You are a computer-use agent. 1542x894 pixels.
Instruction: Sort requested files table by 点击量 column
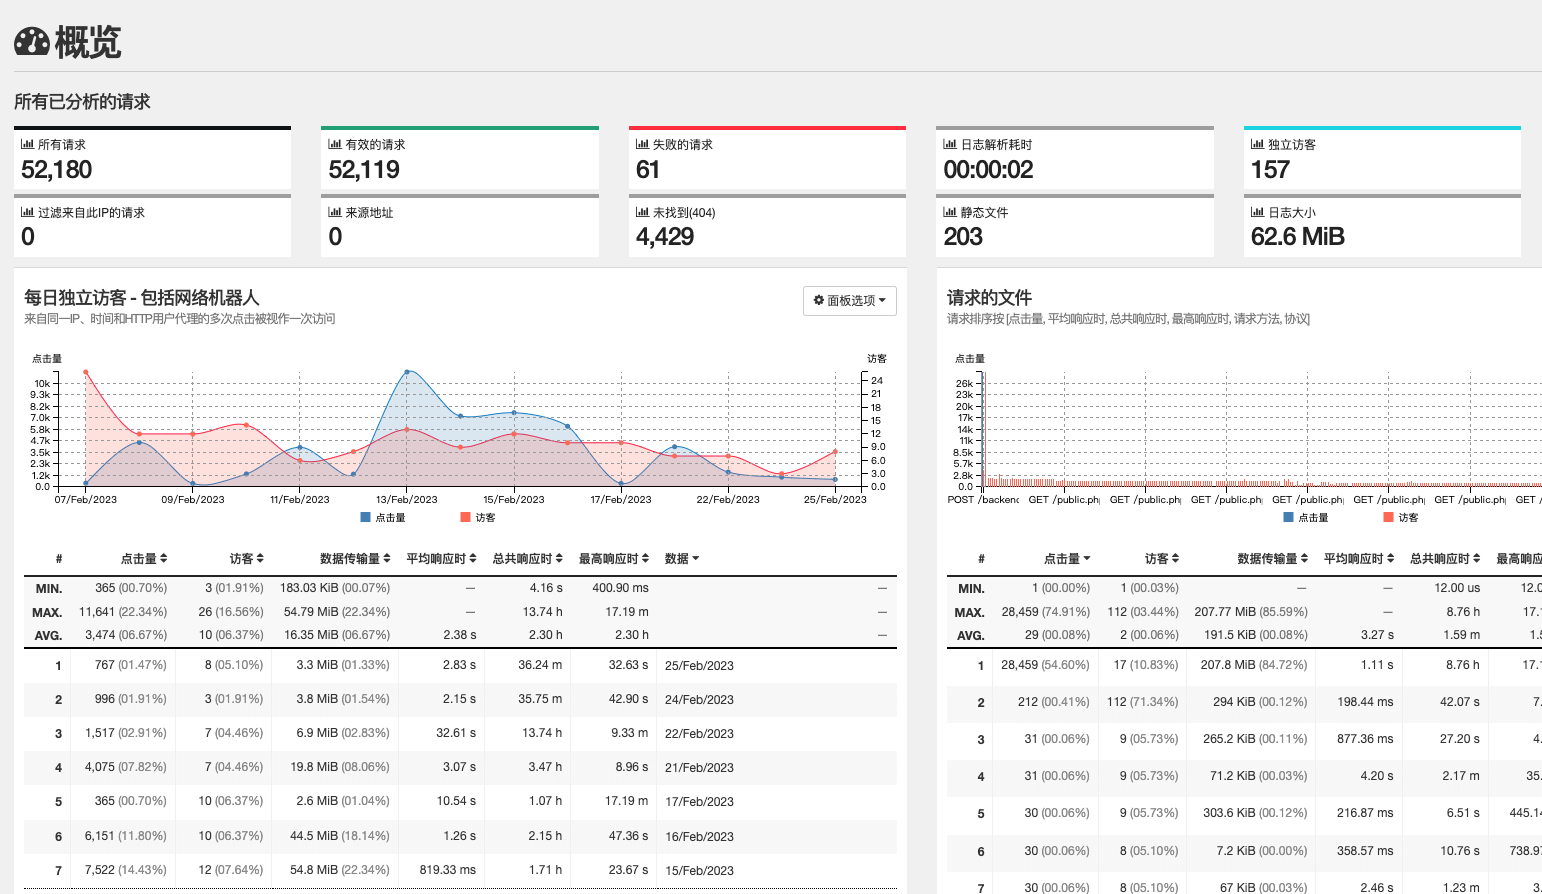[1067, 558]
